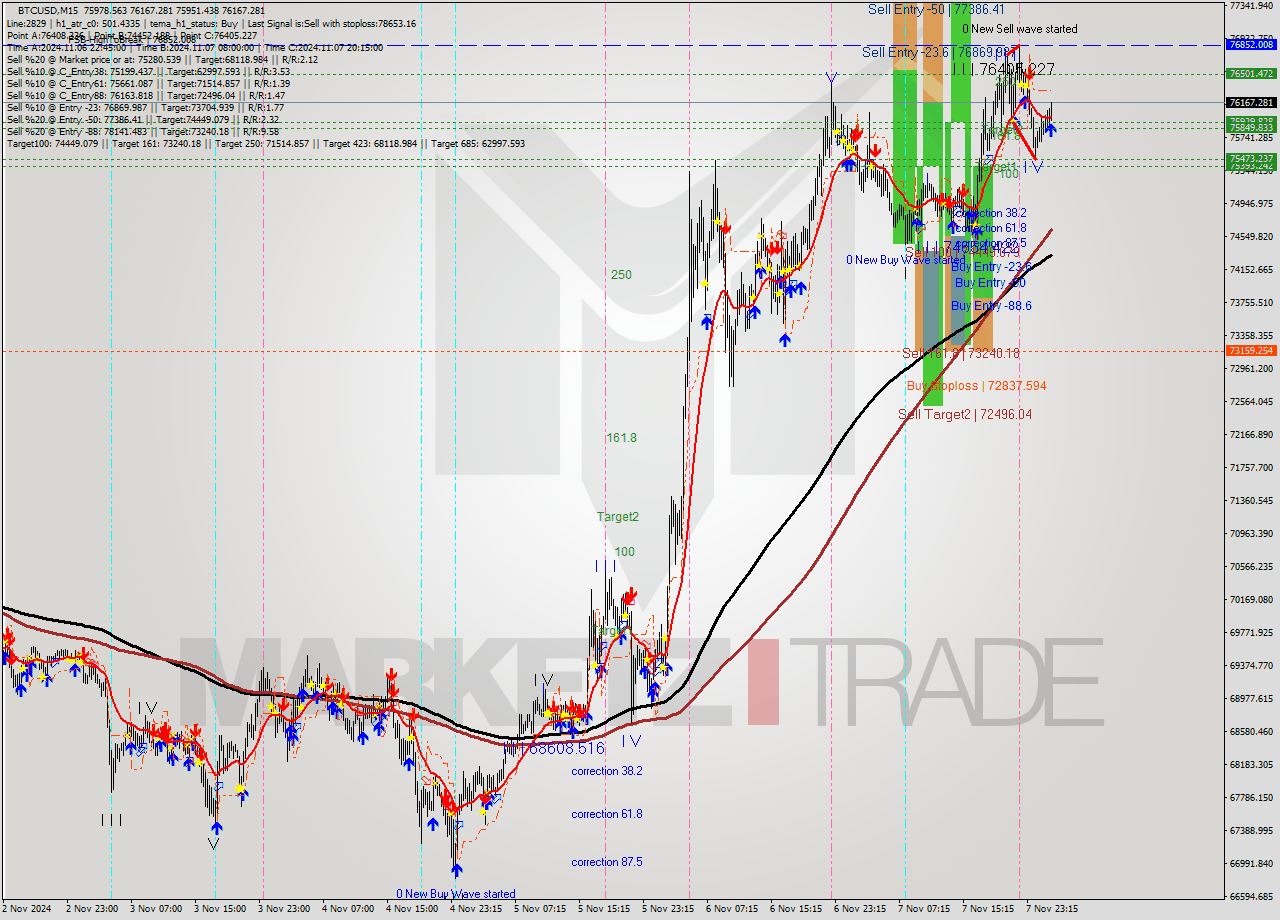Click the '6 Nov 23:15' time label
The image size is (1280, 920).
859,910
